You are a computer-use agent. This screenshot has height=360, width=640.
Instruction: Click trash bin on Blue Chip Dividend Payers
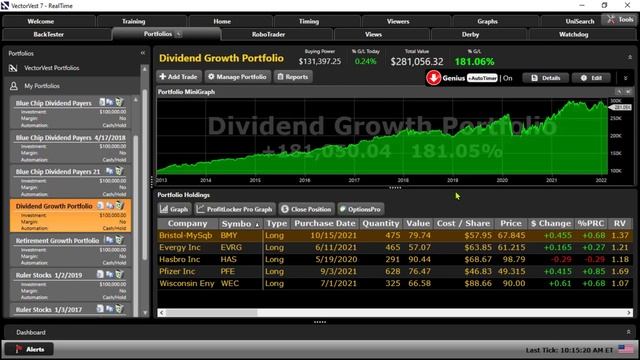pyautogui.click(x=119, y=102)
